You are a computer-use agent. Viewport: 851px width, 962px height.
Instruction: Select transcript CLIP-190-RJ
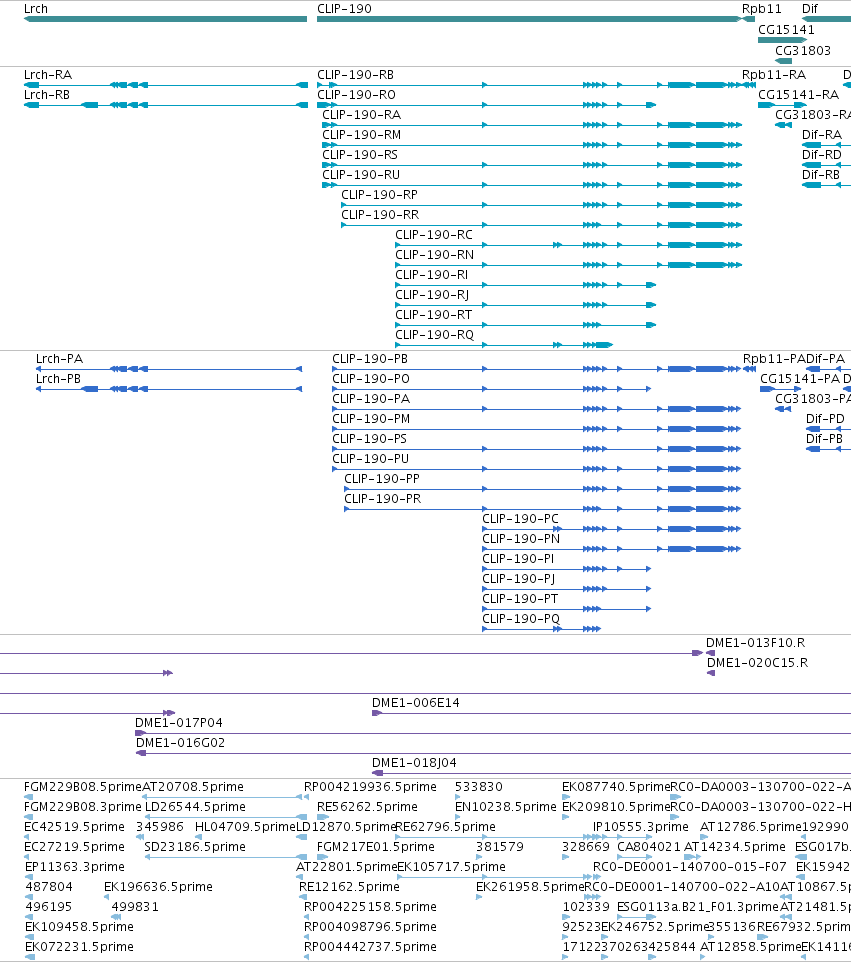[x=432, y=295]
